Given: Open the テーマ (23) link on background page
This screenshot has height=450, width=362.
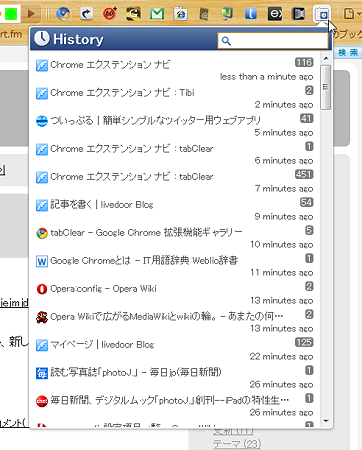Looking at the screenshot, I should pyautogui.click(x=237, y=444).
